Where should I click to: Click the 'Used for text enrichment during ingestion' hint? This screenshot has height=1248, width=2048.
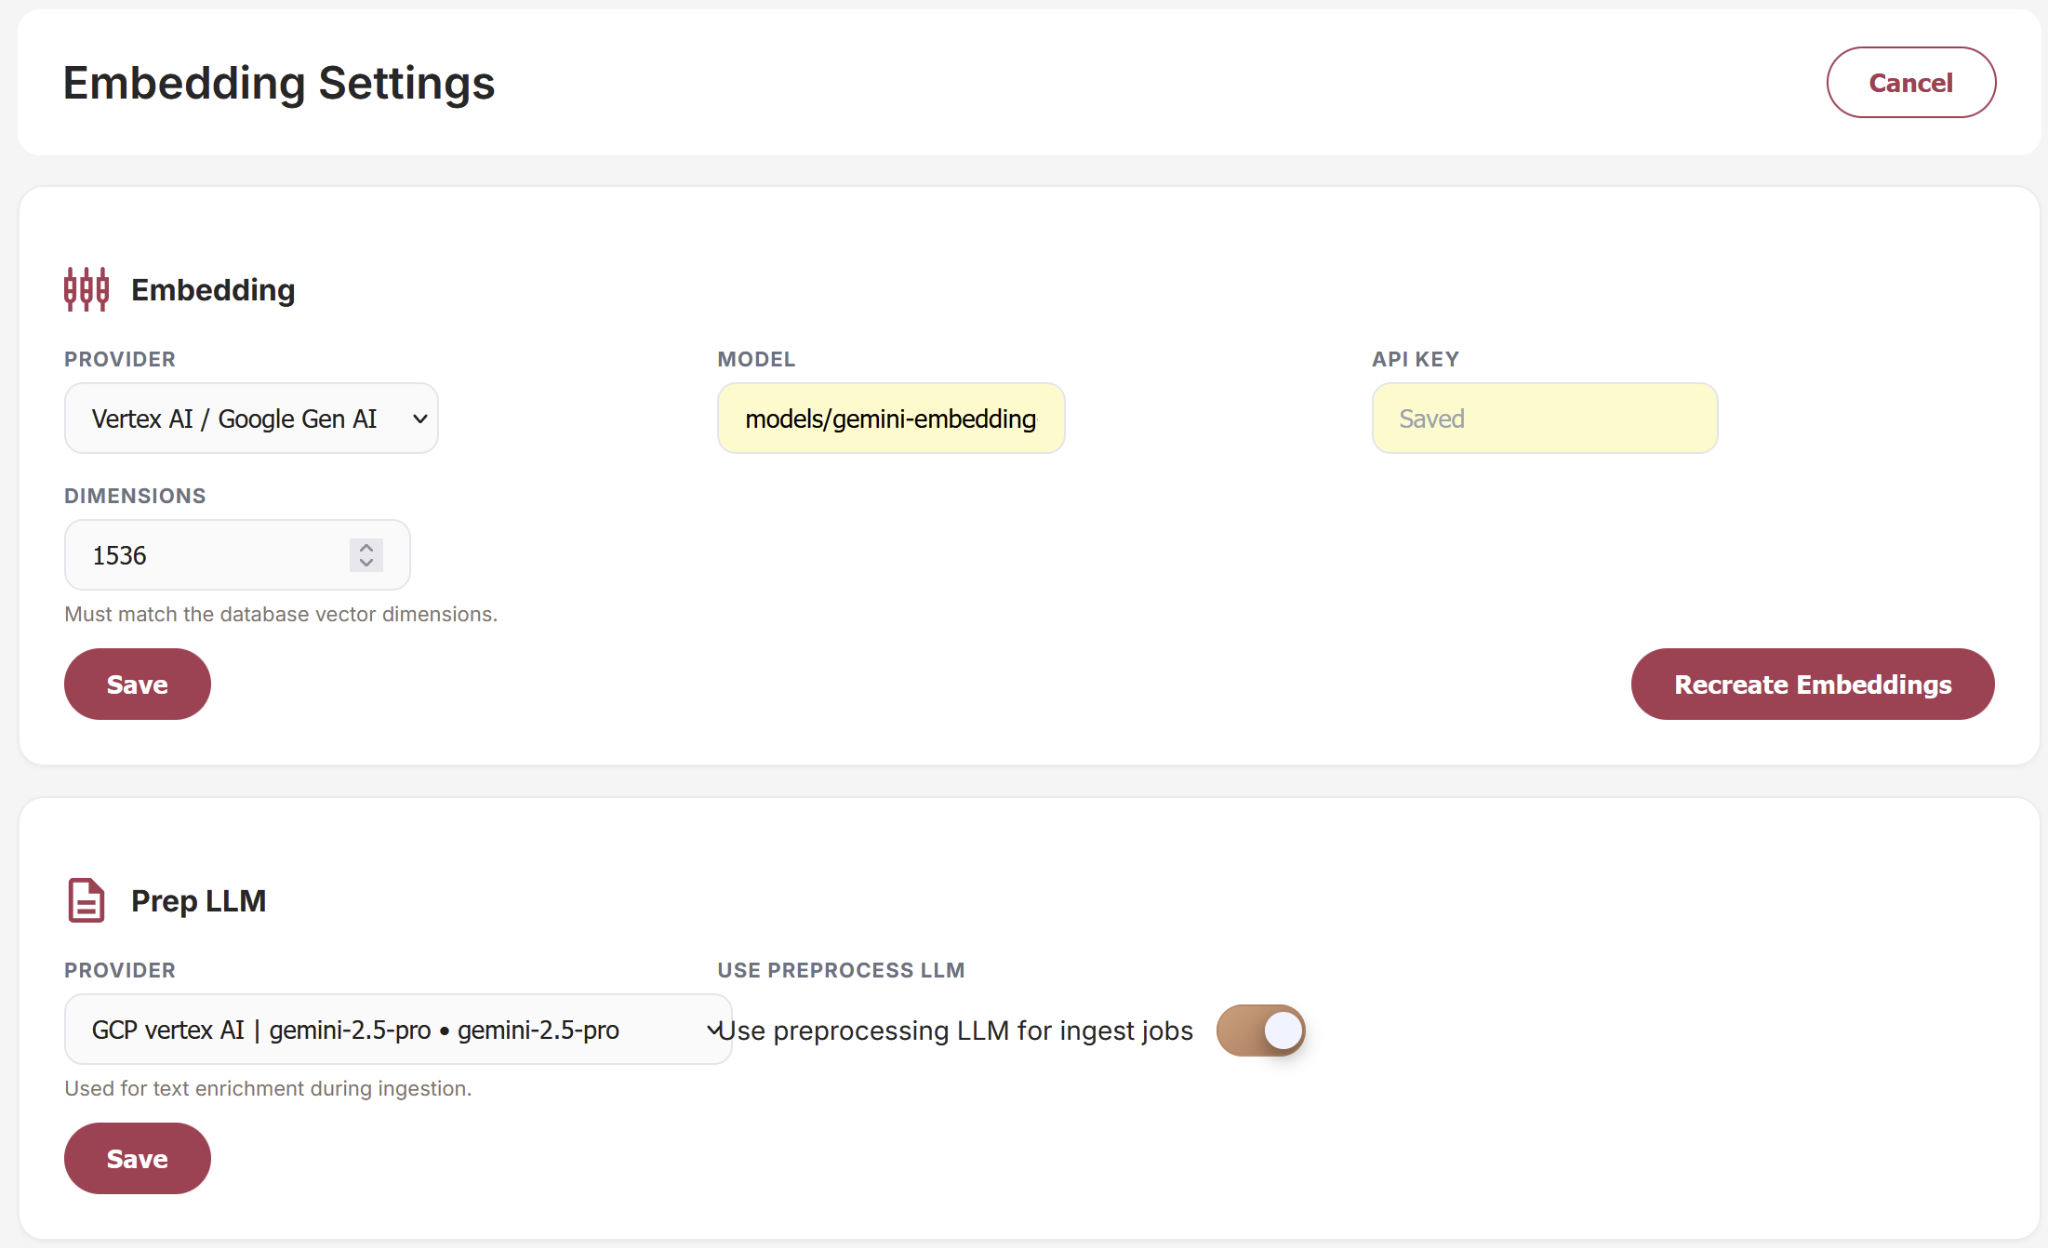pos(268,1088)
